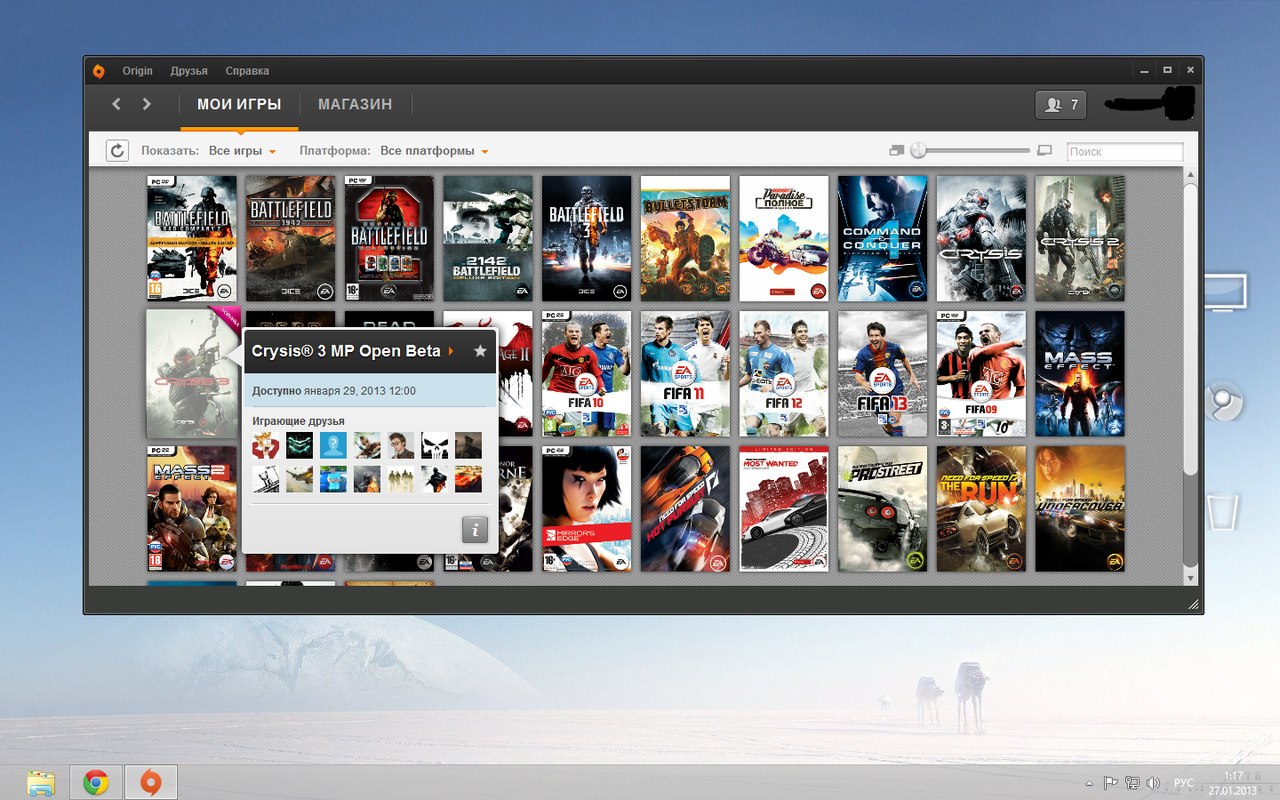1280x800 pixels.
Task: Refresh the game library
Action: tap(117, 151)
